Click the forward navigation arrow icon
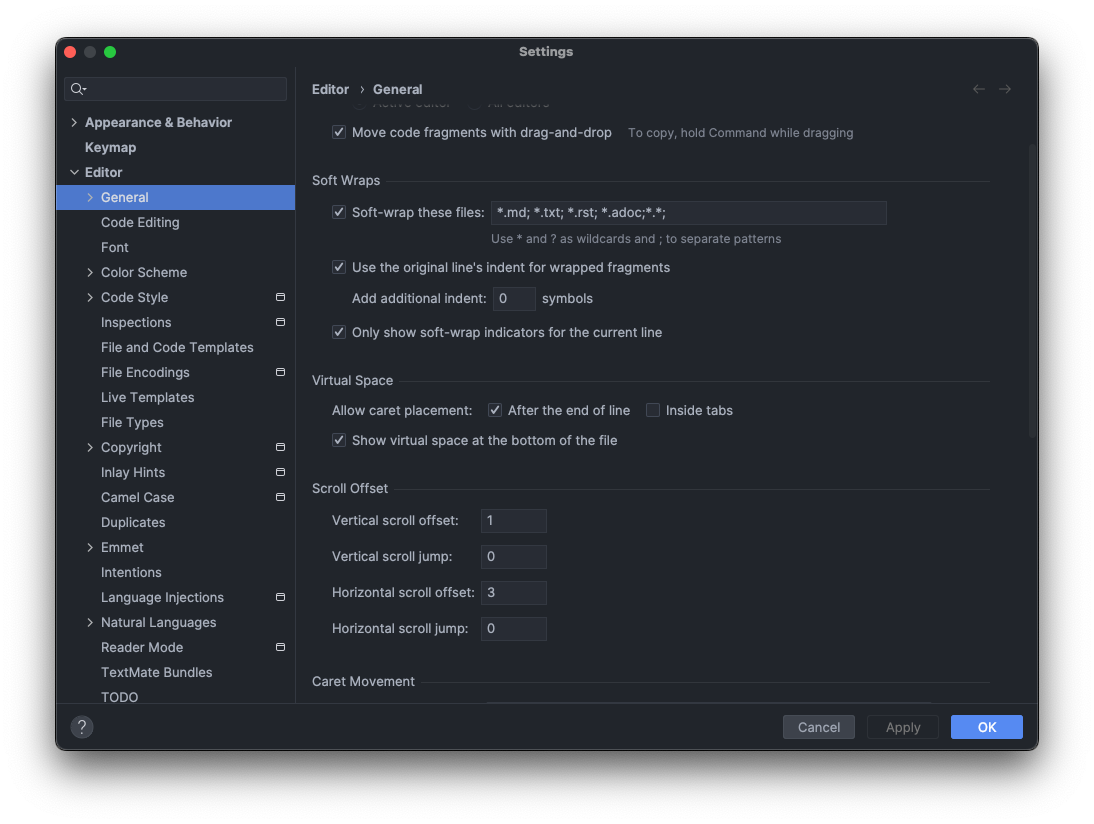 [1005, 89]
